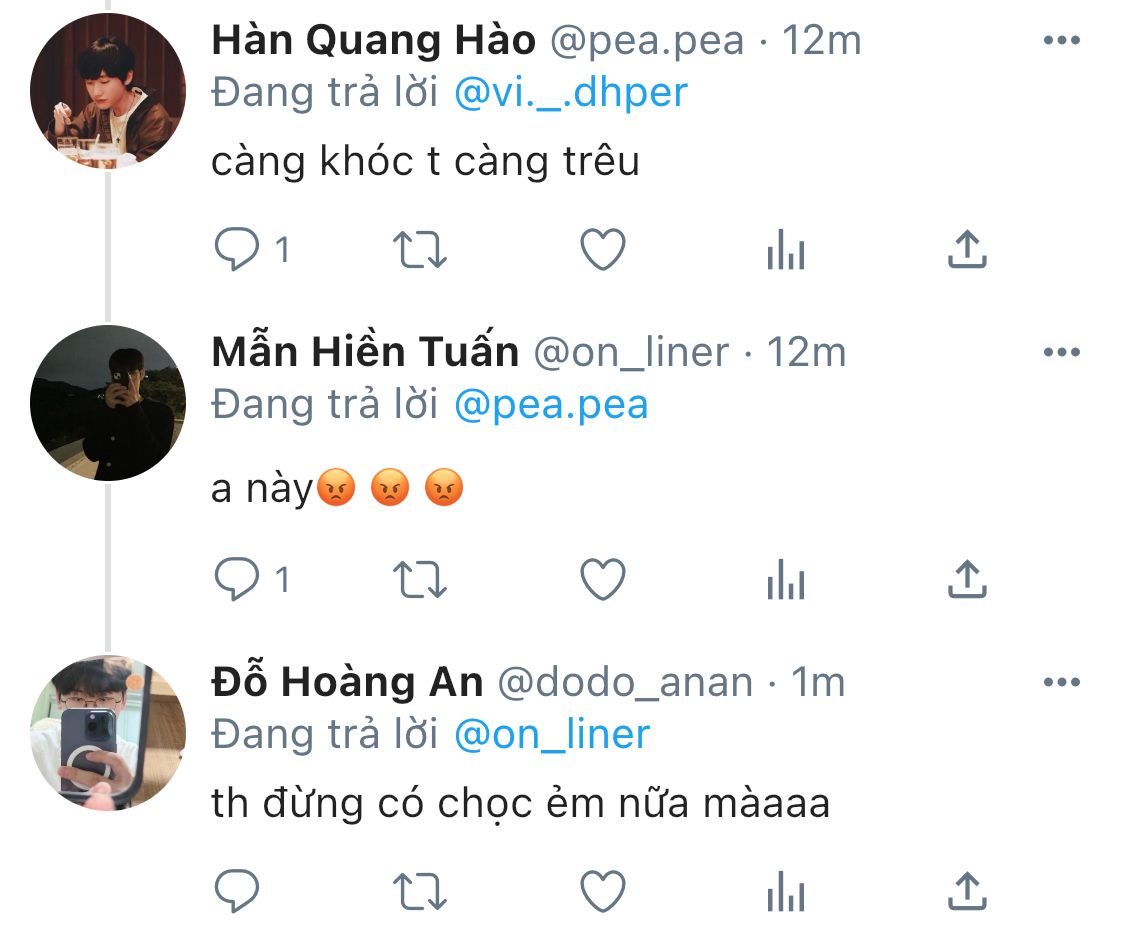The image size is (1125, 926).
Task: Reply to Hàn Quang Hào's tweet
Action: pyautogui.click(x=238, y=250)
